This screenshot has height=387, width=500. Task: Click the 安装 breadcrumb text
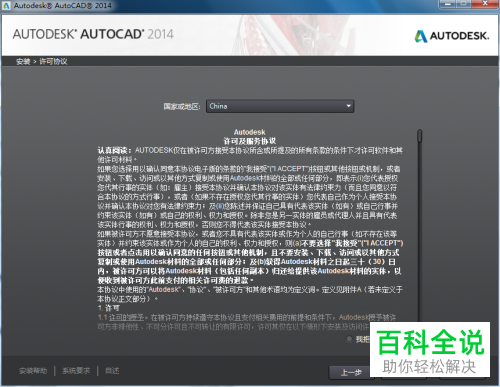[23, 61]
